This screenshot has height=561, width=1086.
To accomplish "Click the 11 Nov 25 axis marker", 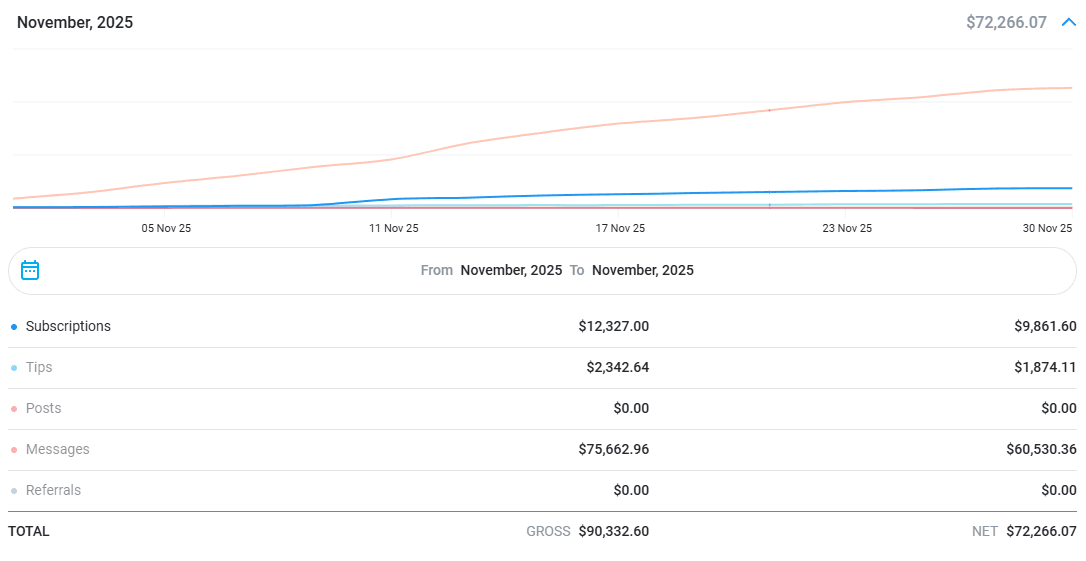I will (x=393, y=228).
